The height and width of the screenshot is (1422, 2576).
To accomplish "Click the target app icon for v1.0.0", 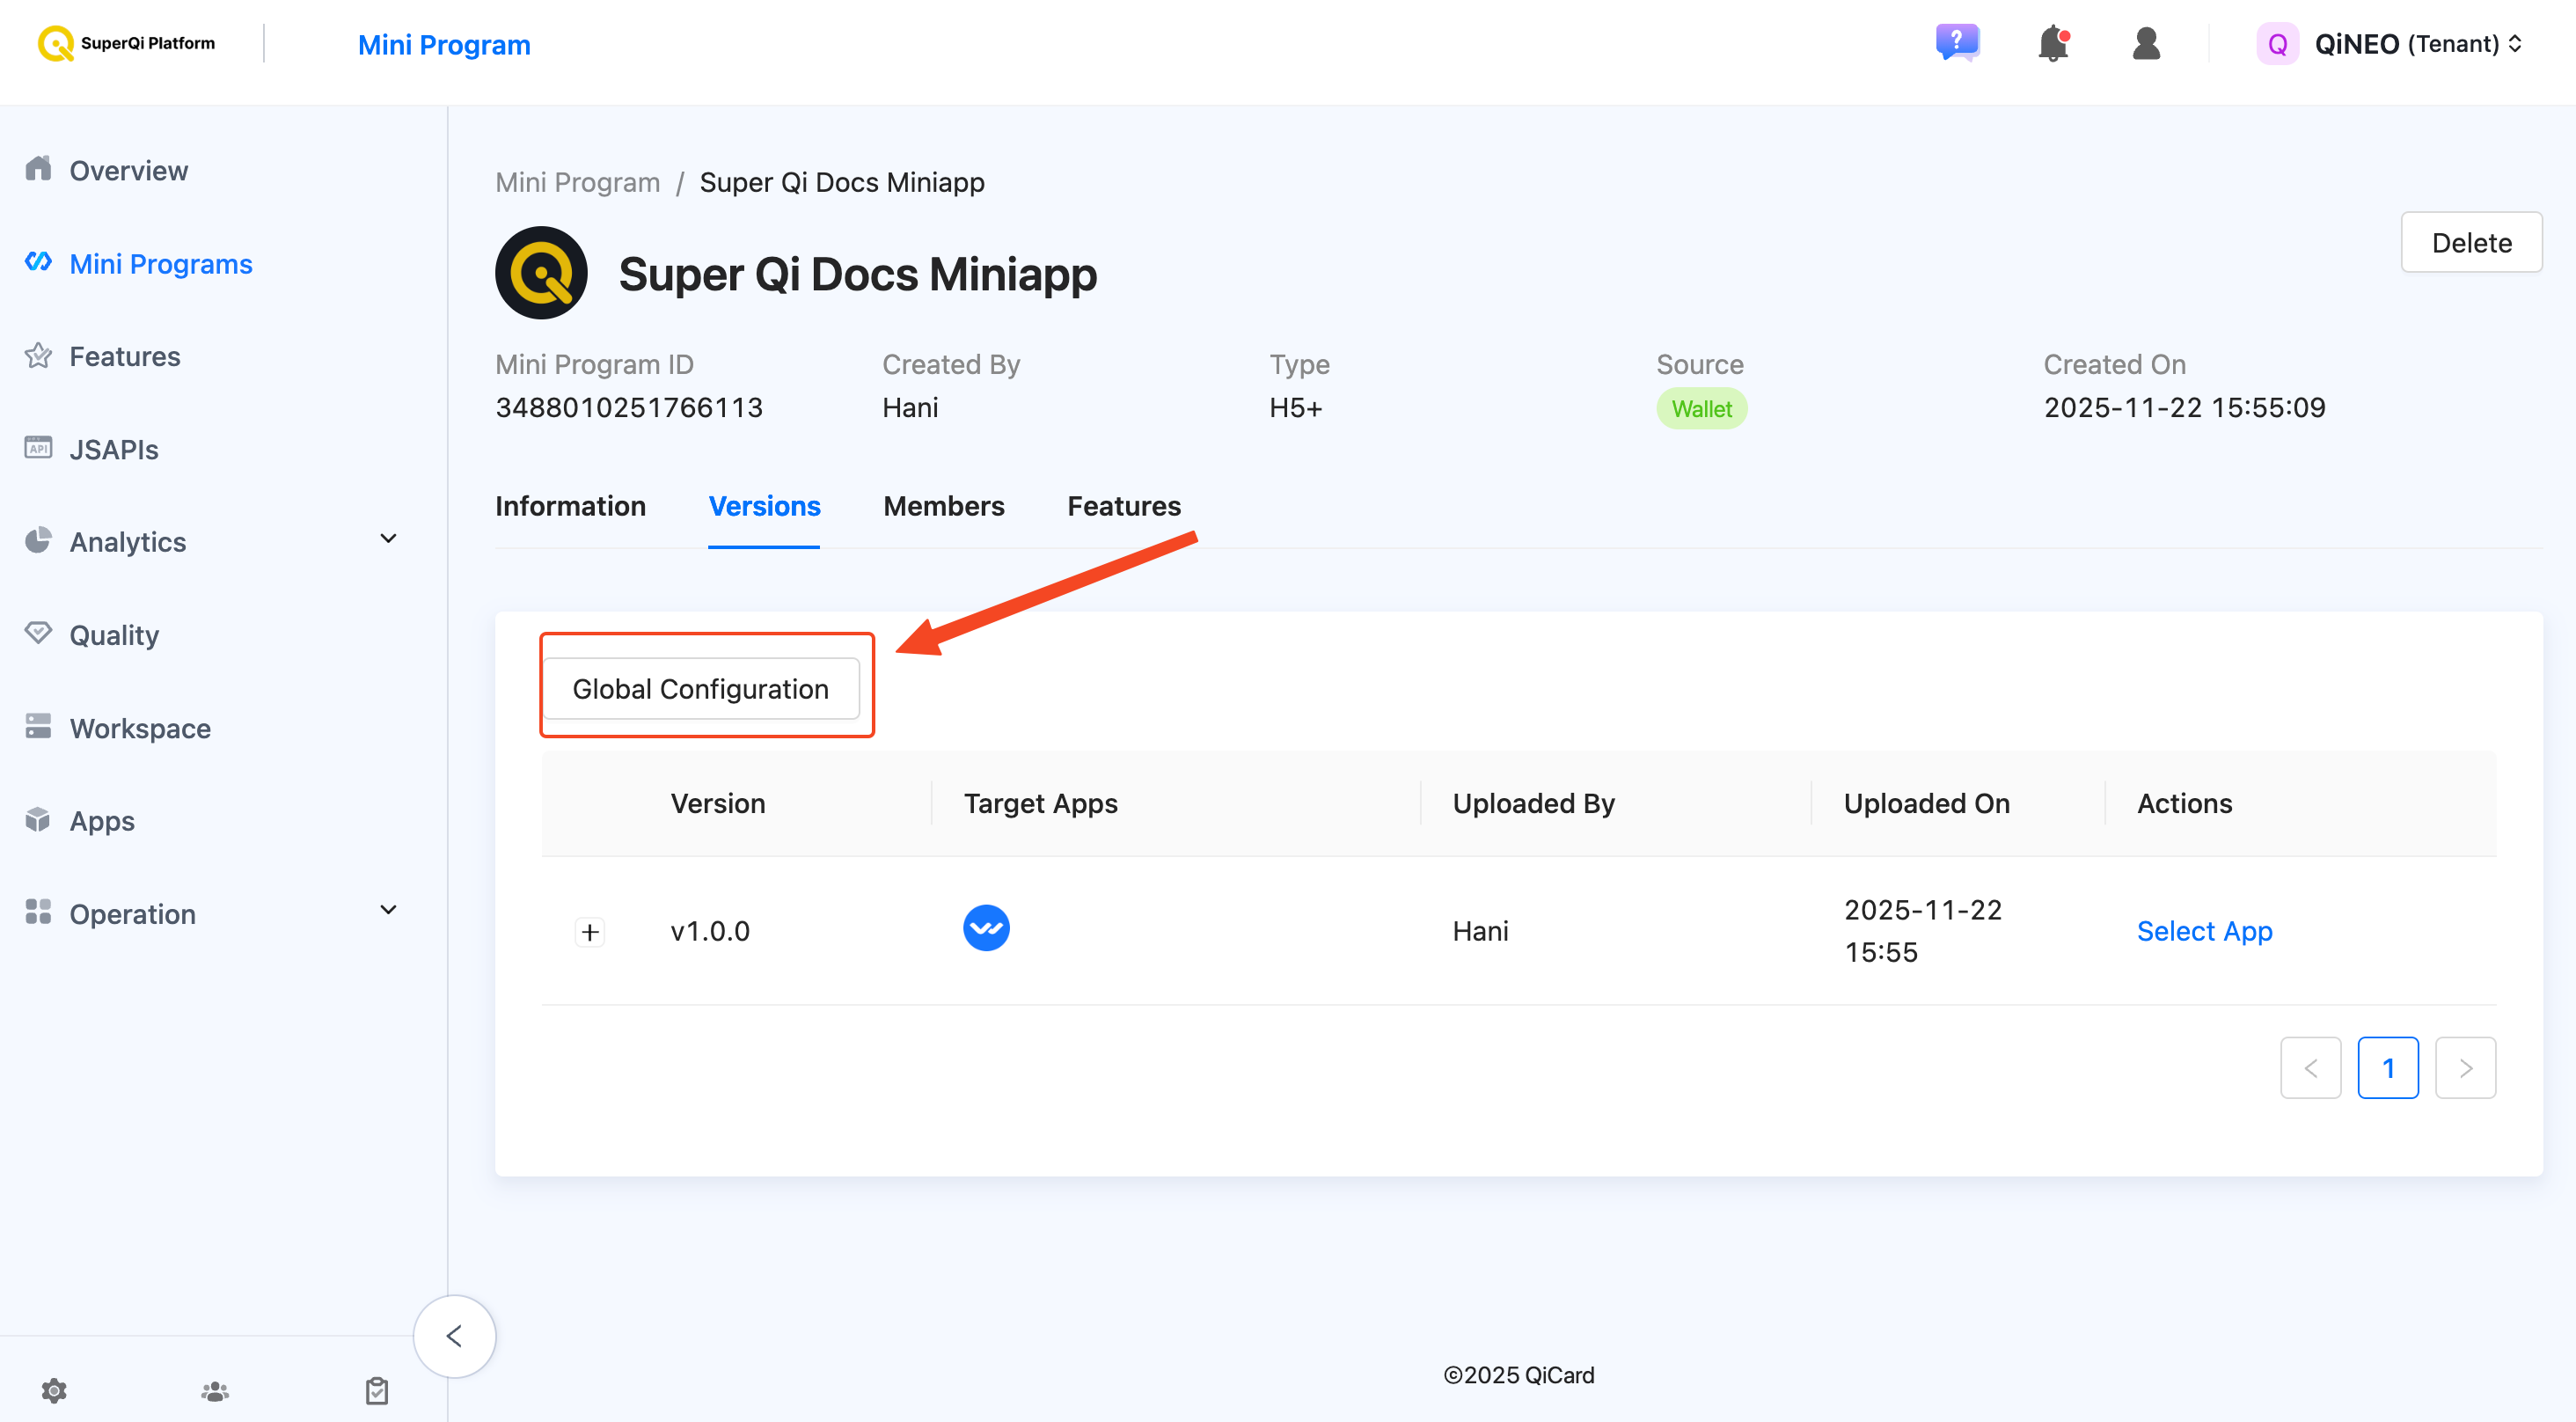I will 986,928.
